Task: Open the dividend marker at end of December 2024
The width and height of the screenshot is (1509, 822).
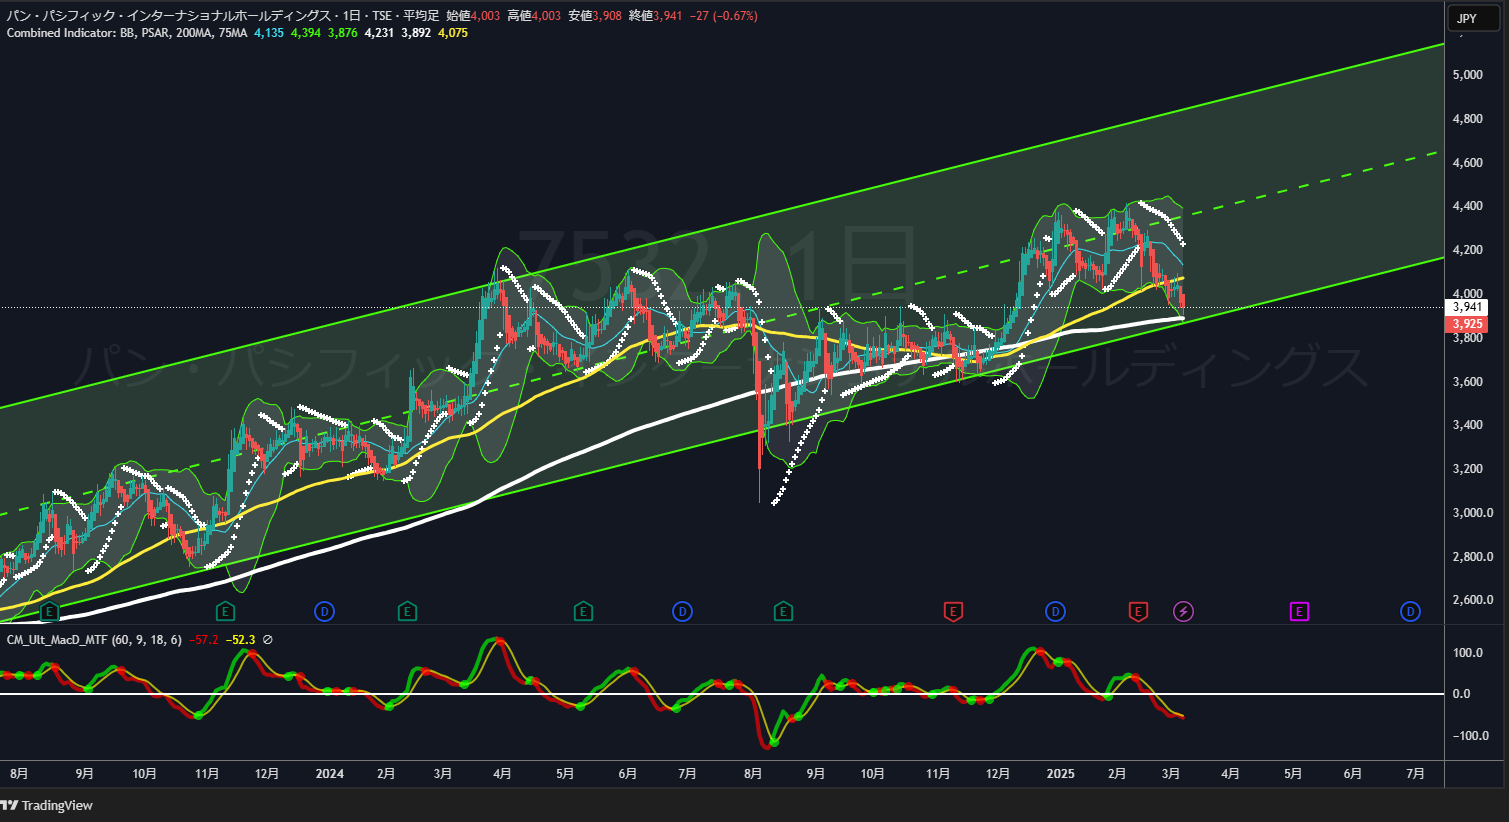Action: [x=1055, y=611]
